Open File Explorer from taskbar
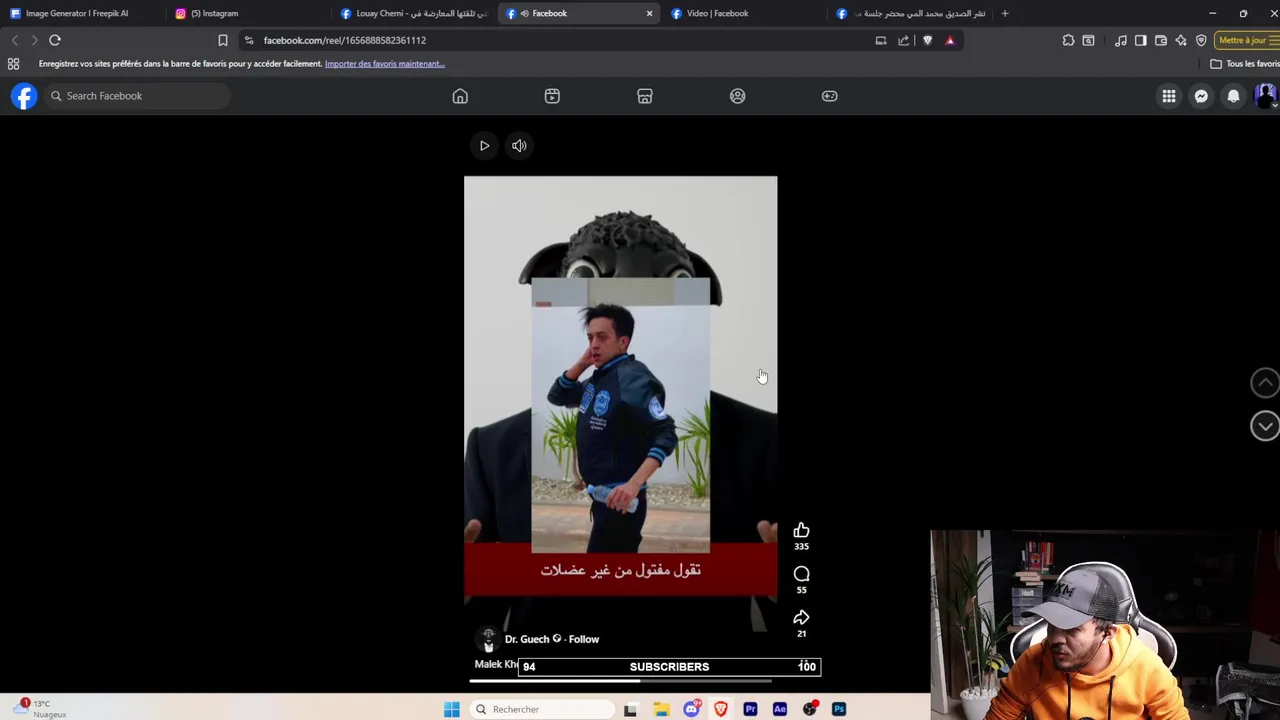This screenshot has width=1280, height=720. tap(661, 709)
